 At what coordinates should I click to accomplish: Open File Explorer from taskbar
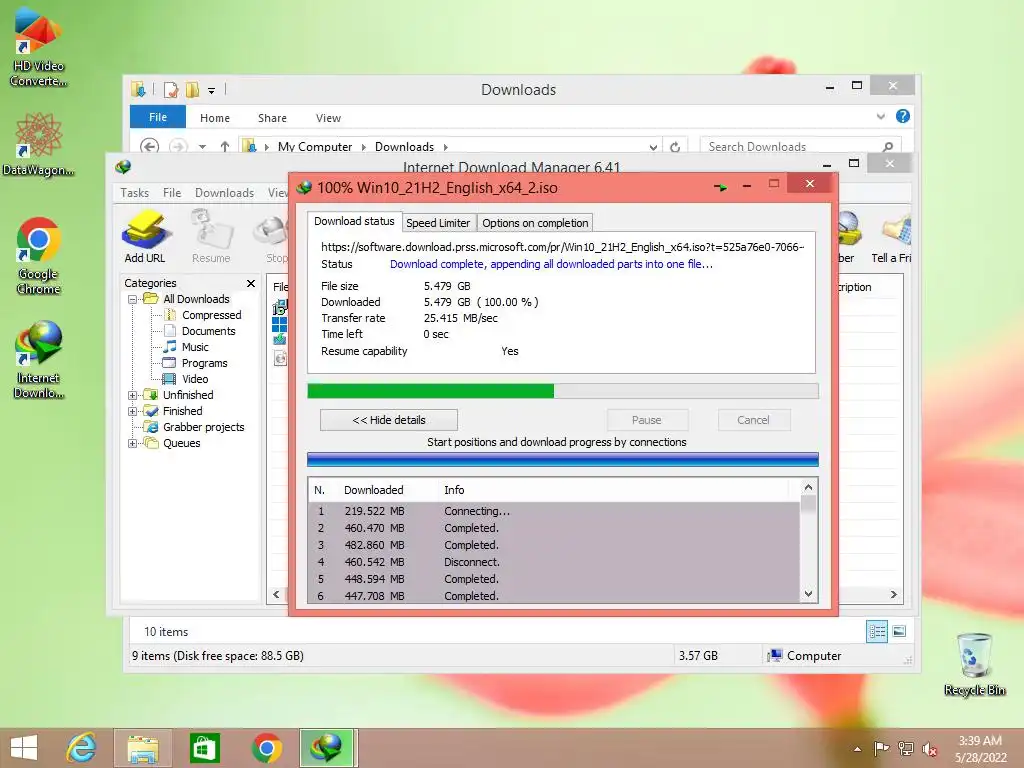[142, 748]
